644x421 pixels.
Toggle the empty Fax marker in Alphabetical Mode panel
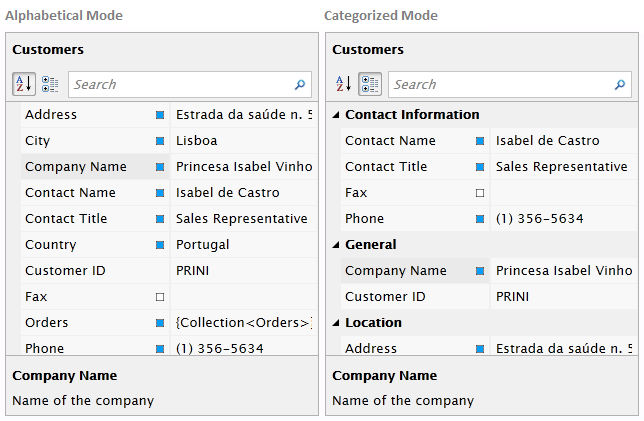160,297
